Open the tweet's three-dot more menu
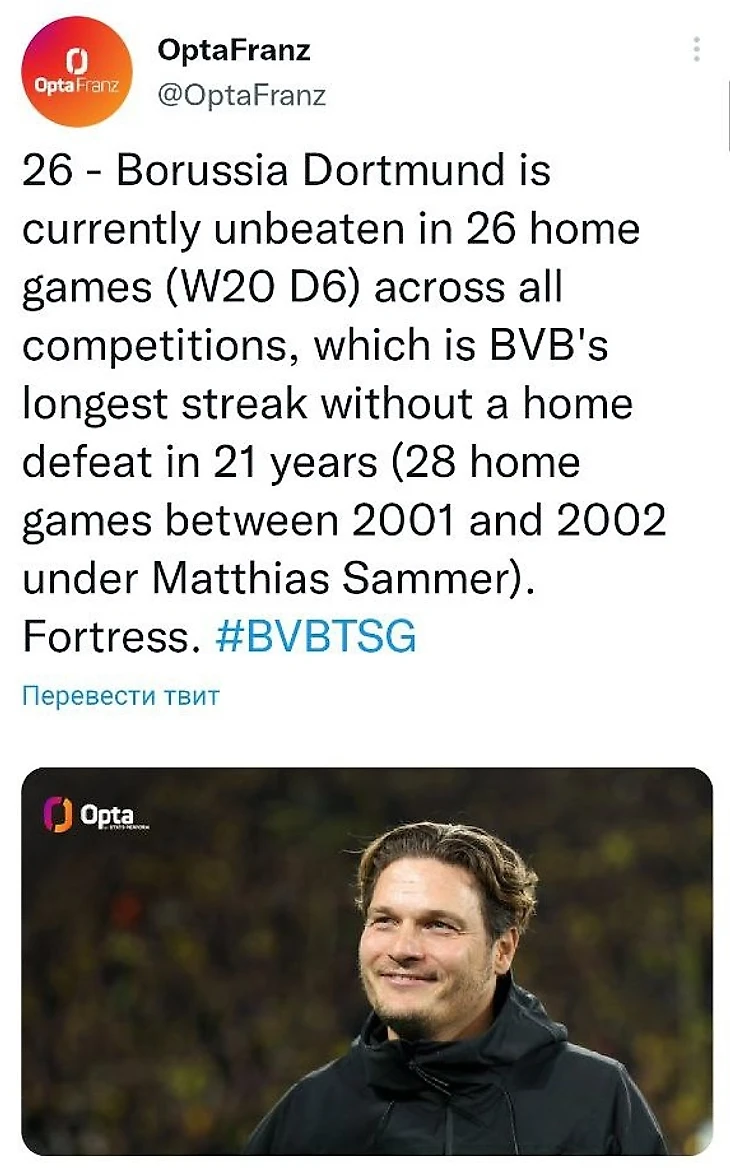This screenshot has height=1176, width=730. point(696,50)
